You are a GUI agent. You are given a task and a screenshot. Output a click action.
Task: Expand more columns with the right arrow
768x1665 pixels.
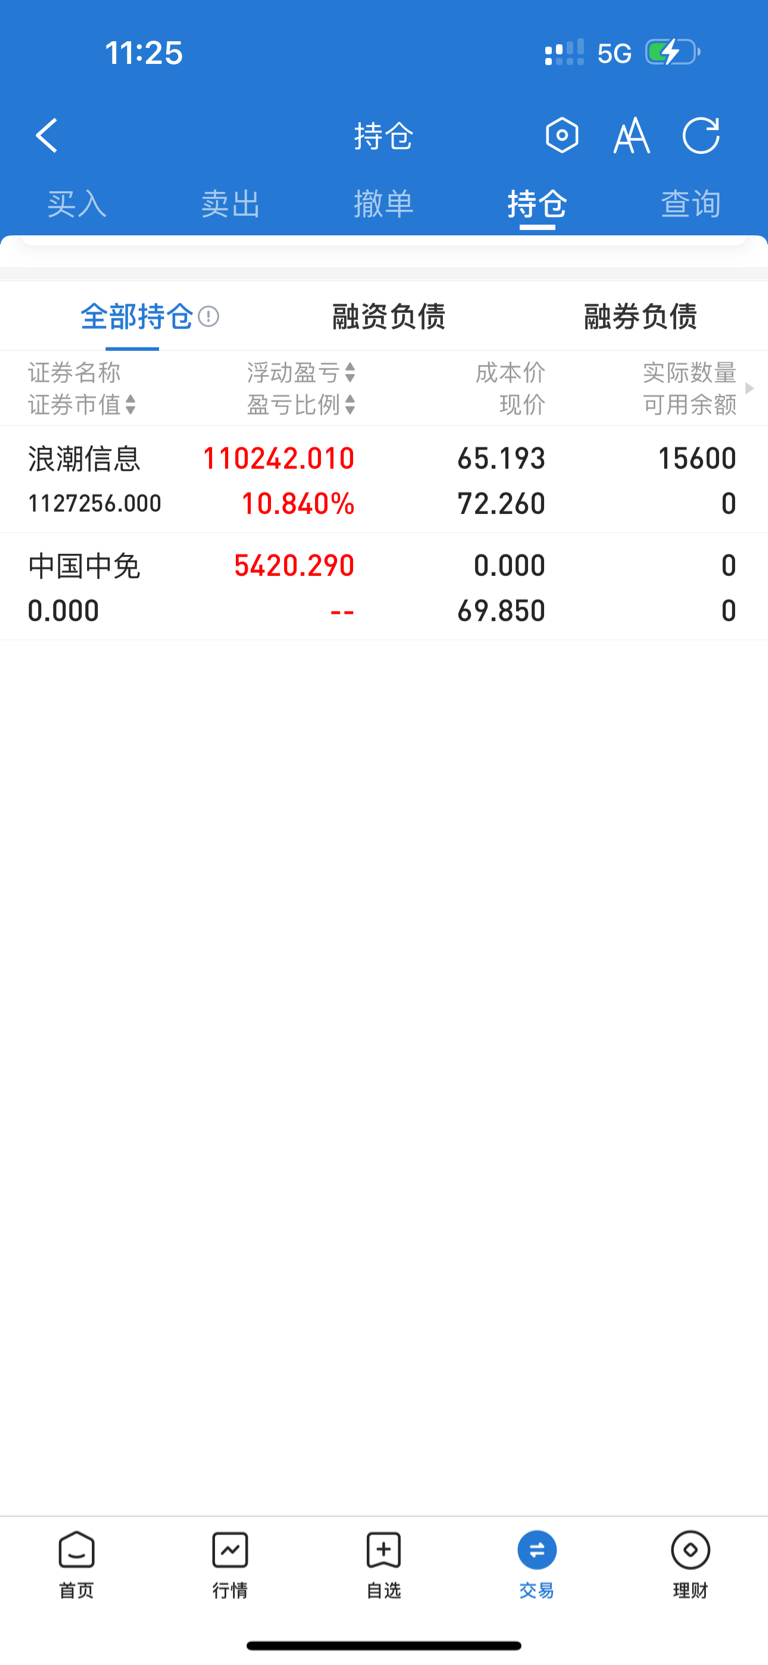(x=750, y=388)
